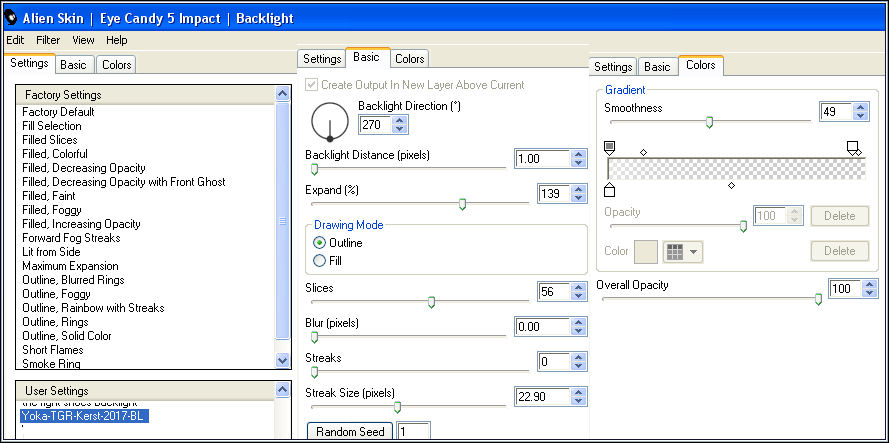Click the Expand percent value field
The height and width of the screenshot is (443, 889).
[553, 194]
